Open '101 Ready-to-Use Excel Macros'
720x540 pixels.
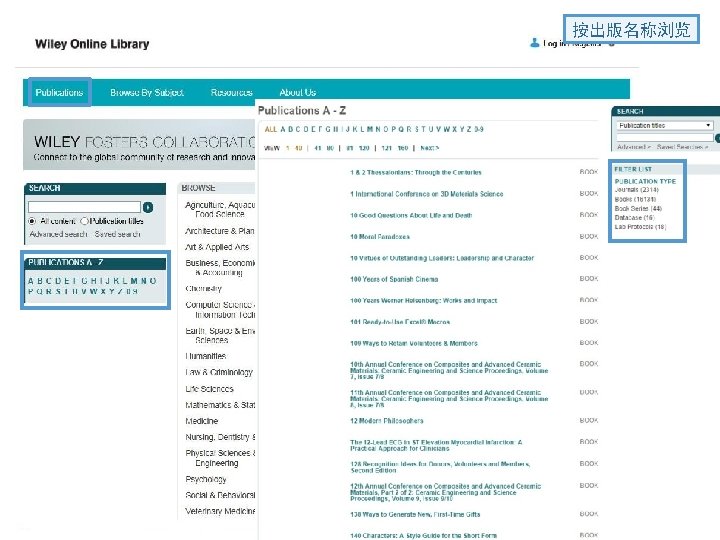[400, 322]
